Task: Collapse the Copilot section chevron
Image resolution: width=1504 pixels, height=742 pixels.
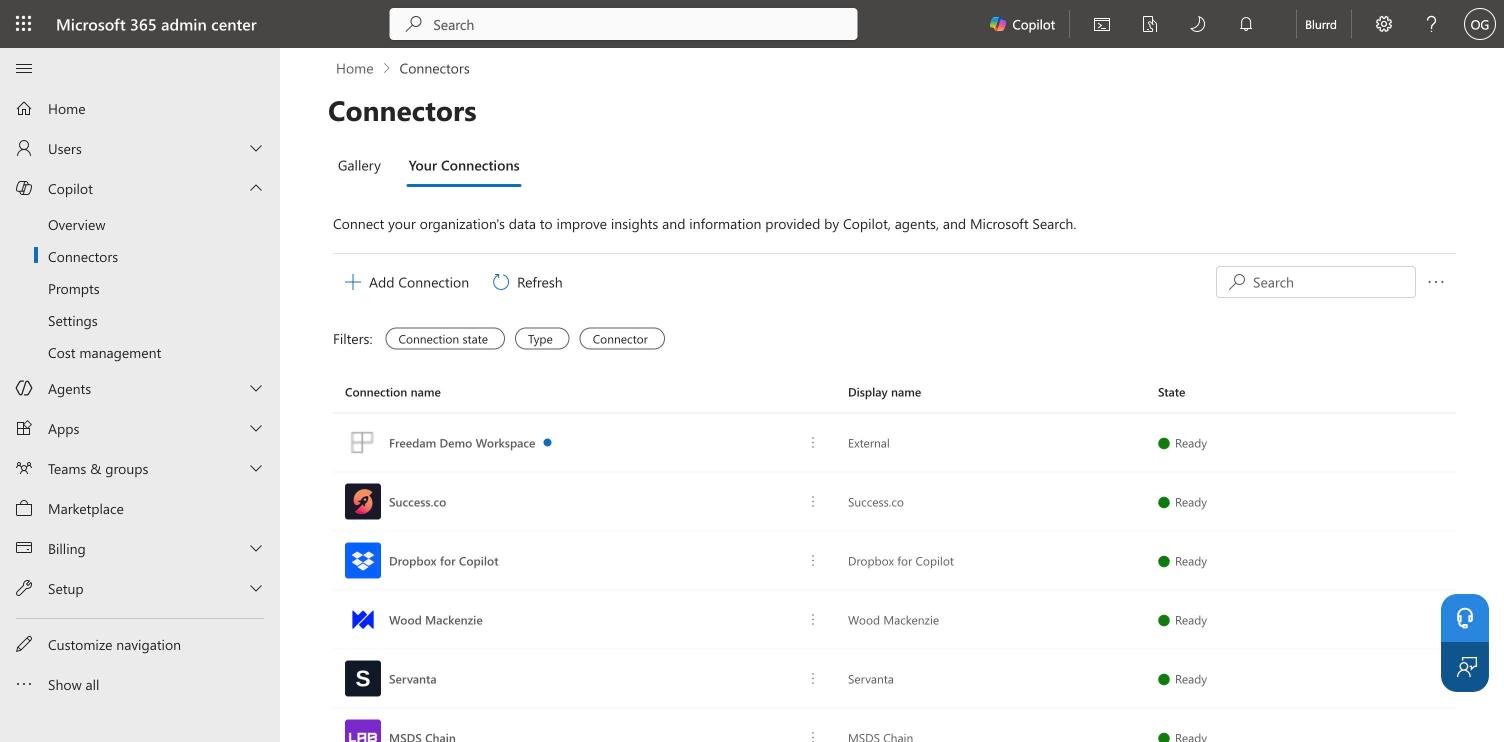Action: [x=256, y=188]
